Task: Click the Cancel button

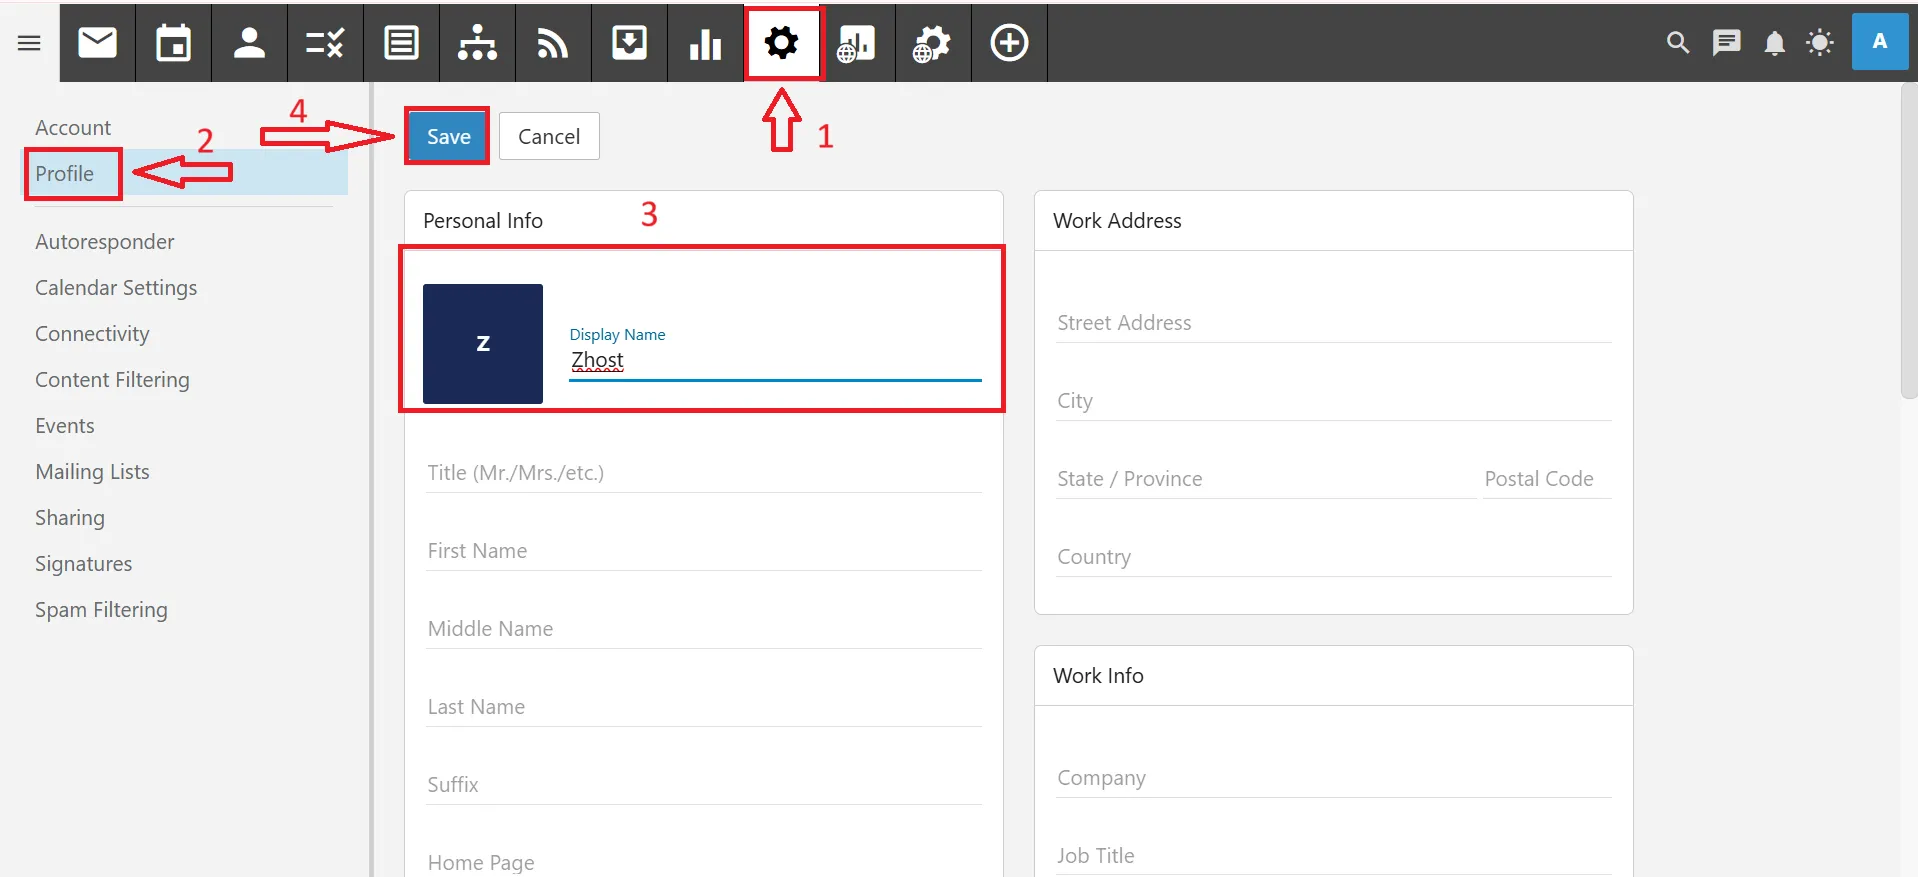Action: click(x=549, y=137)
